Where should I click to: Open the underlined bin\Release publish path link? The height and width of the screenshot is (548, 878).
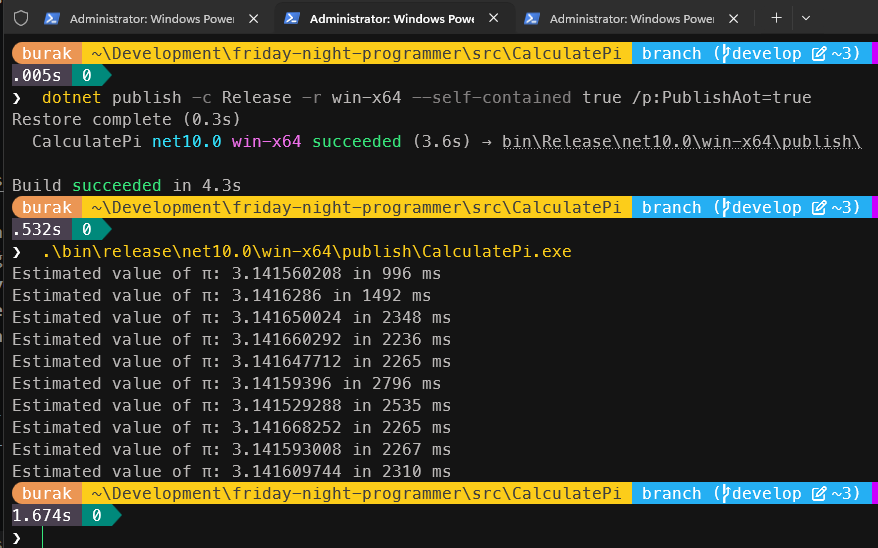coord(681,141)
